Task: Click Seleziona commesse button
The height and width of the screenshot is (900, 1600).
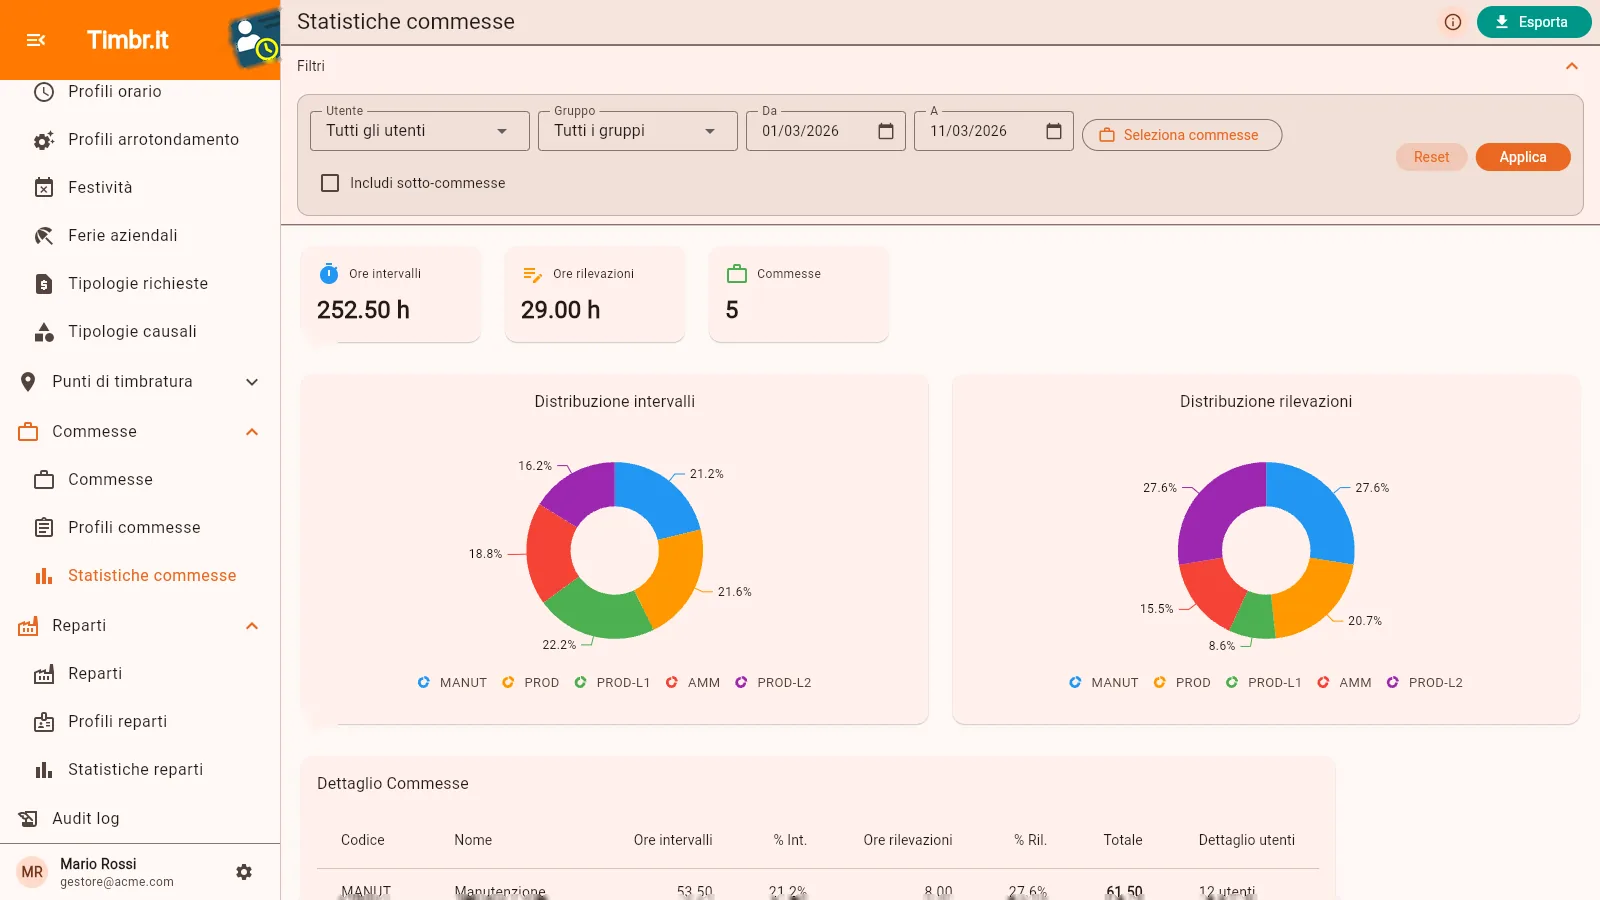Action: pyautogui.click(x=1182, y=135)
